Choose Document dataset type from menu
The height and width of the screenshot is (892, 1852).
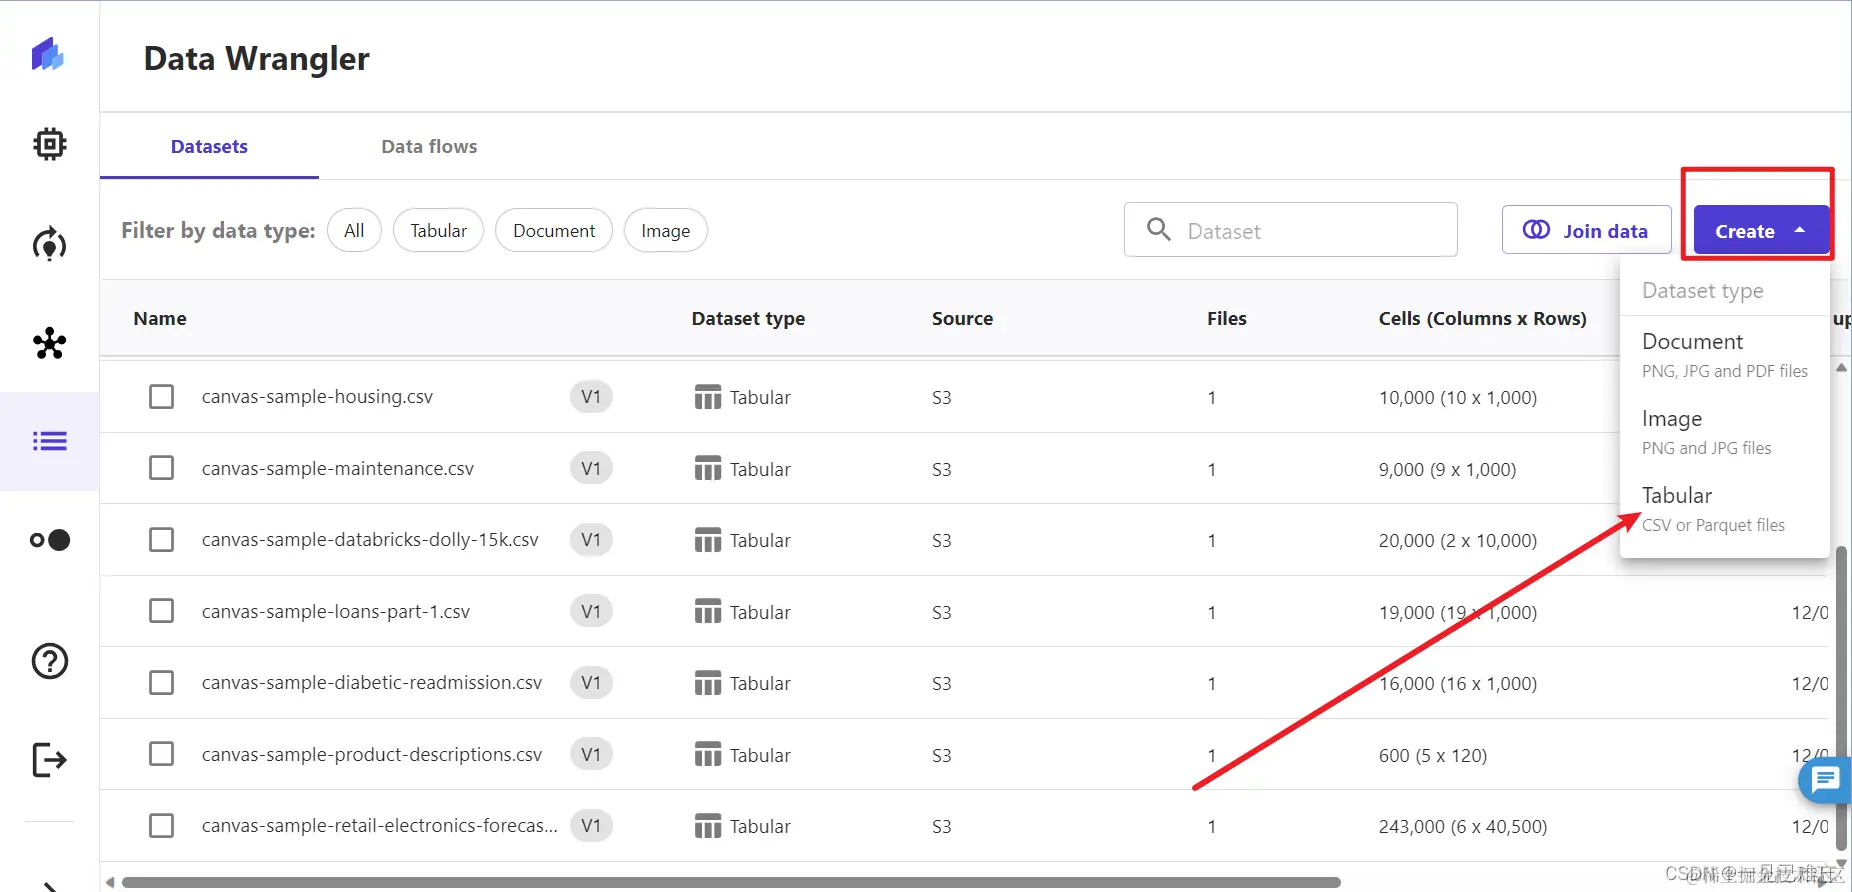point(1724,355)
